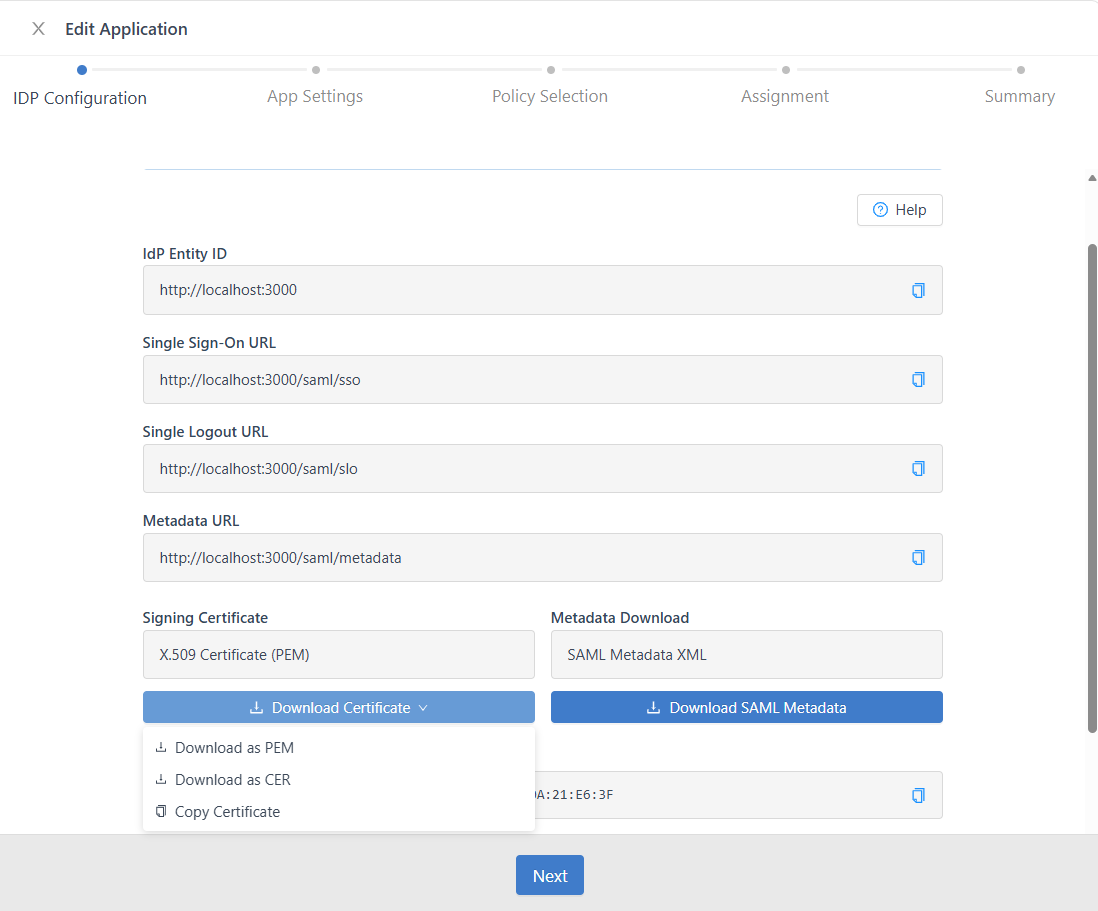The image size is (1098, 911).
Task: Copy the Single Sign-On URL
Action: pyautogui.click(x=918, y=380)
